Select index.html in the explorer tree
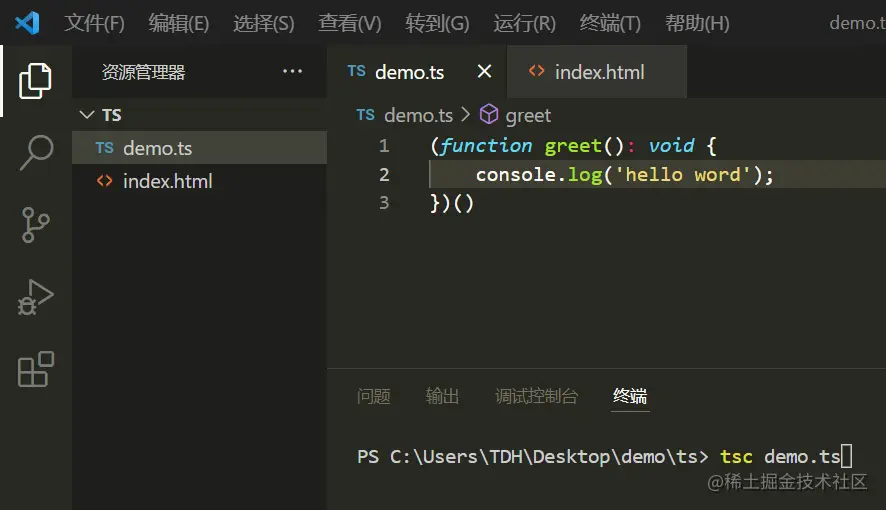 pyautogui.click(x=199, y=181)
